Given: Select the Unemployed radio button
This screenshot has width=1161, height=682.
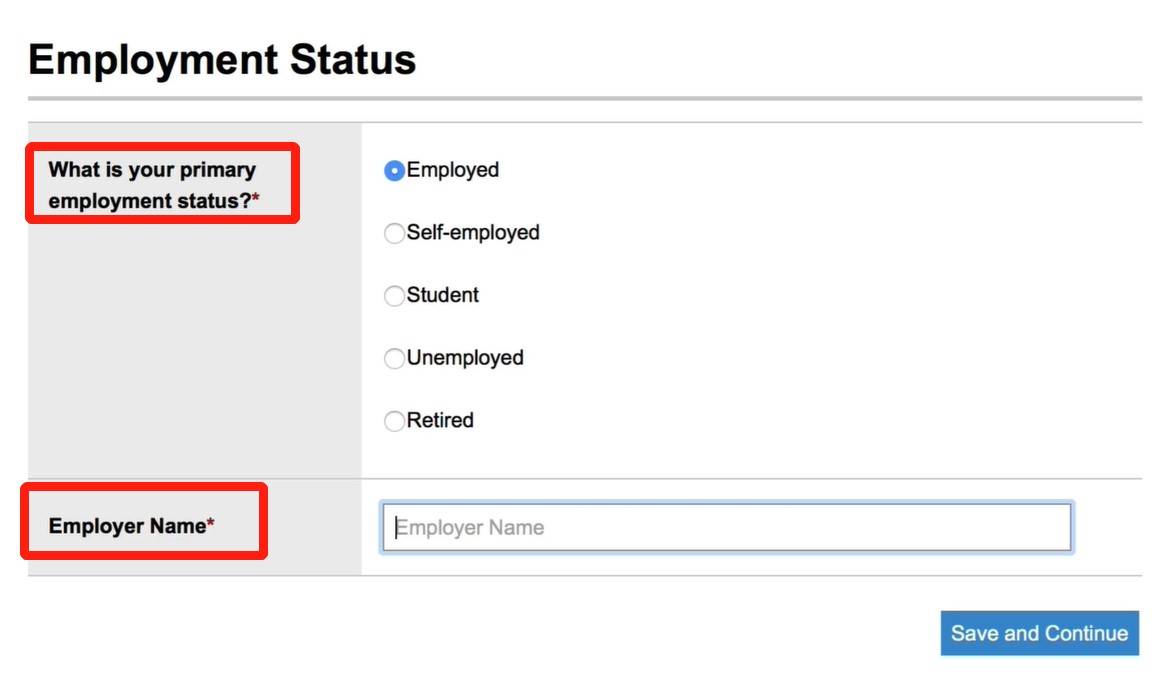Looking at the screenshot, I should 394,358.
